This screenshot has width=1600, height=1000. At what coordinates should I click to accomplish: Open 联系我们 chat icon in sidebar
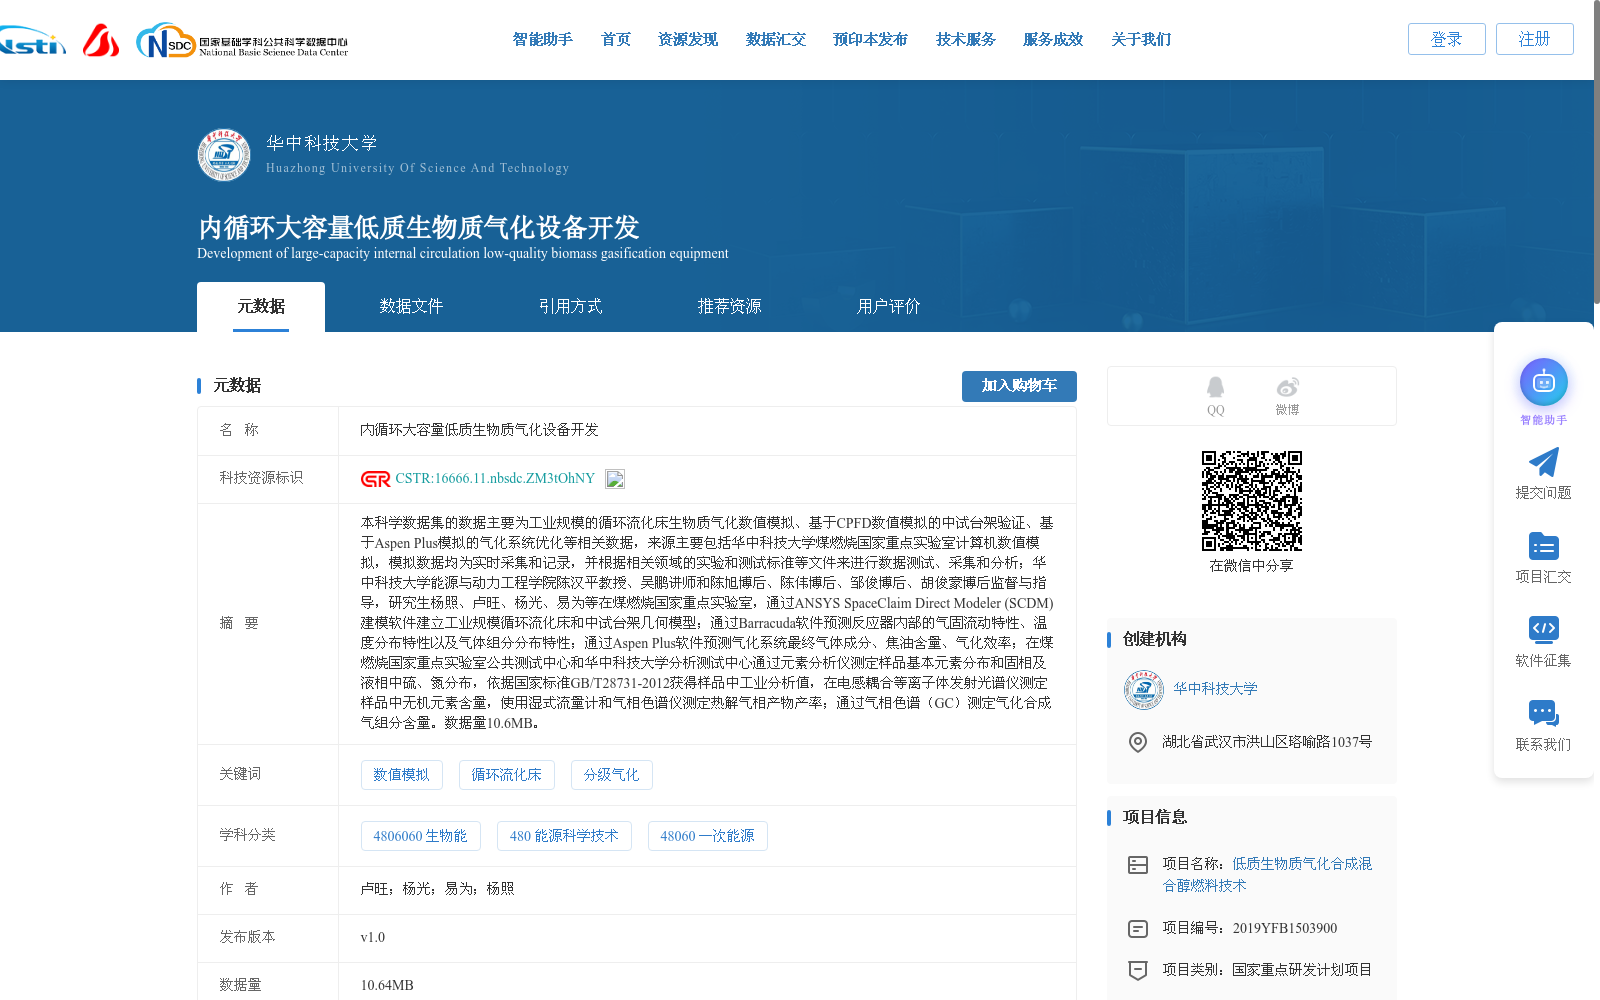[1543, 712]
